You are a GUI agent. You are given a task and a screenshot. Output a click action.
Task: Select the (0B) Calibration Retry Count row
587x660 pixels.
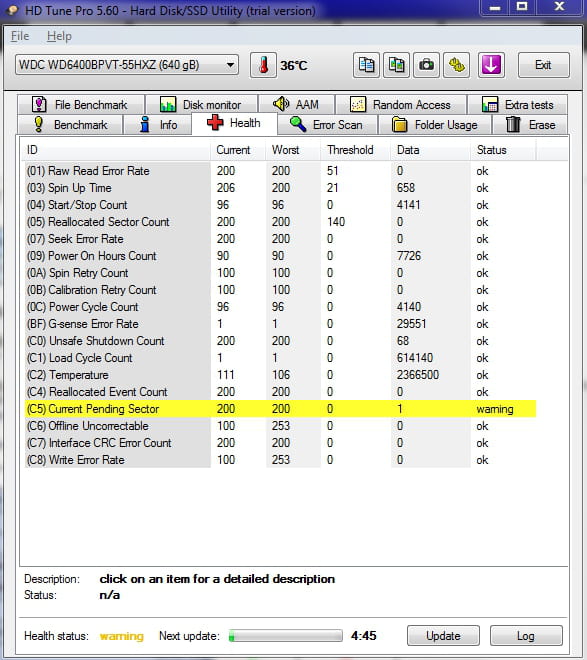pyautogui.click(x=280, y=290)
